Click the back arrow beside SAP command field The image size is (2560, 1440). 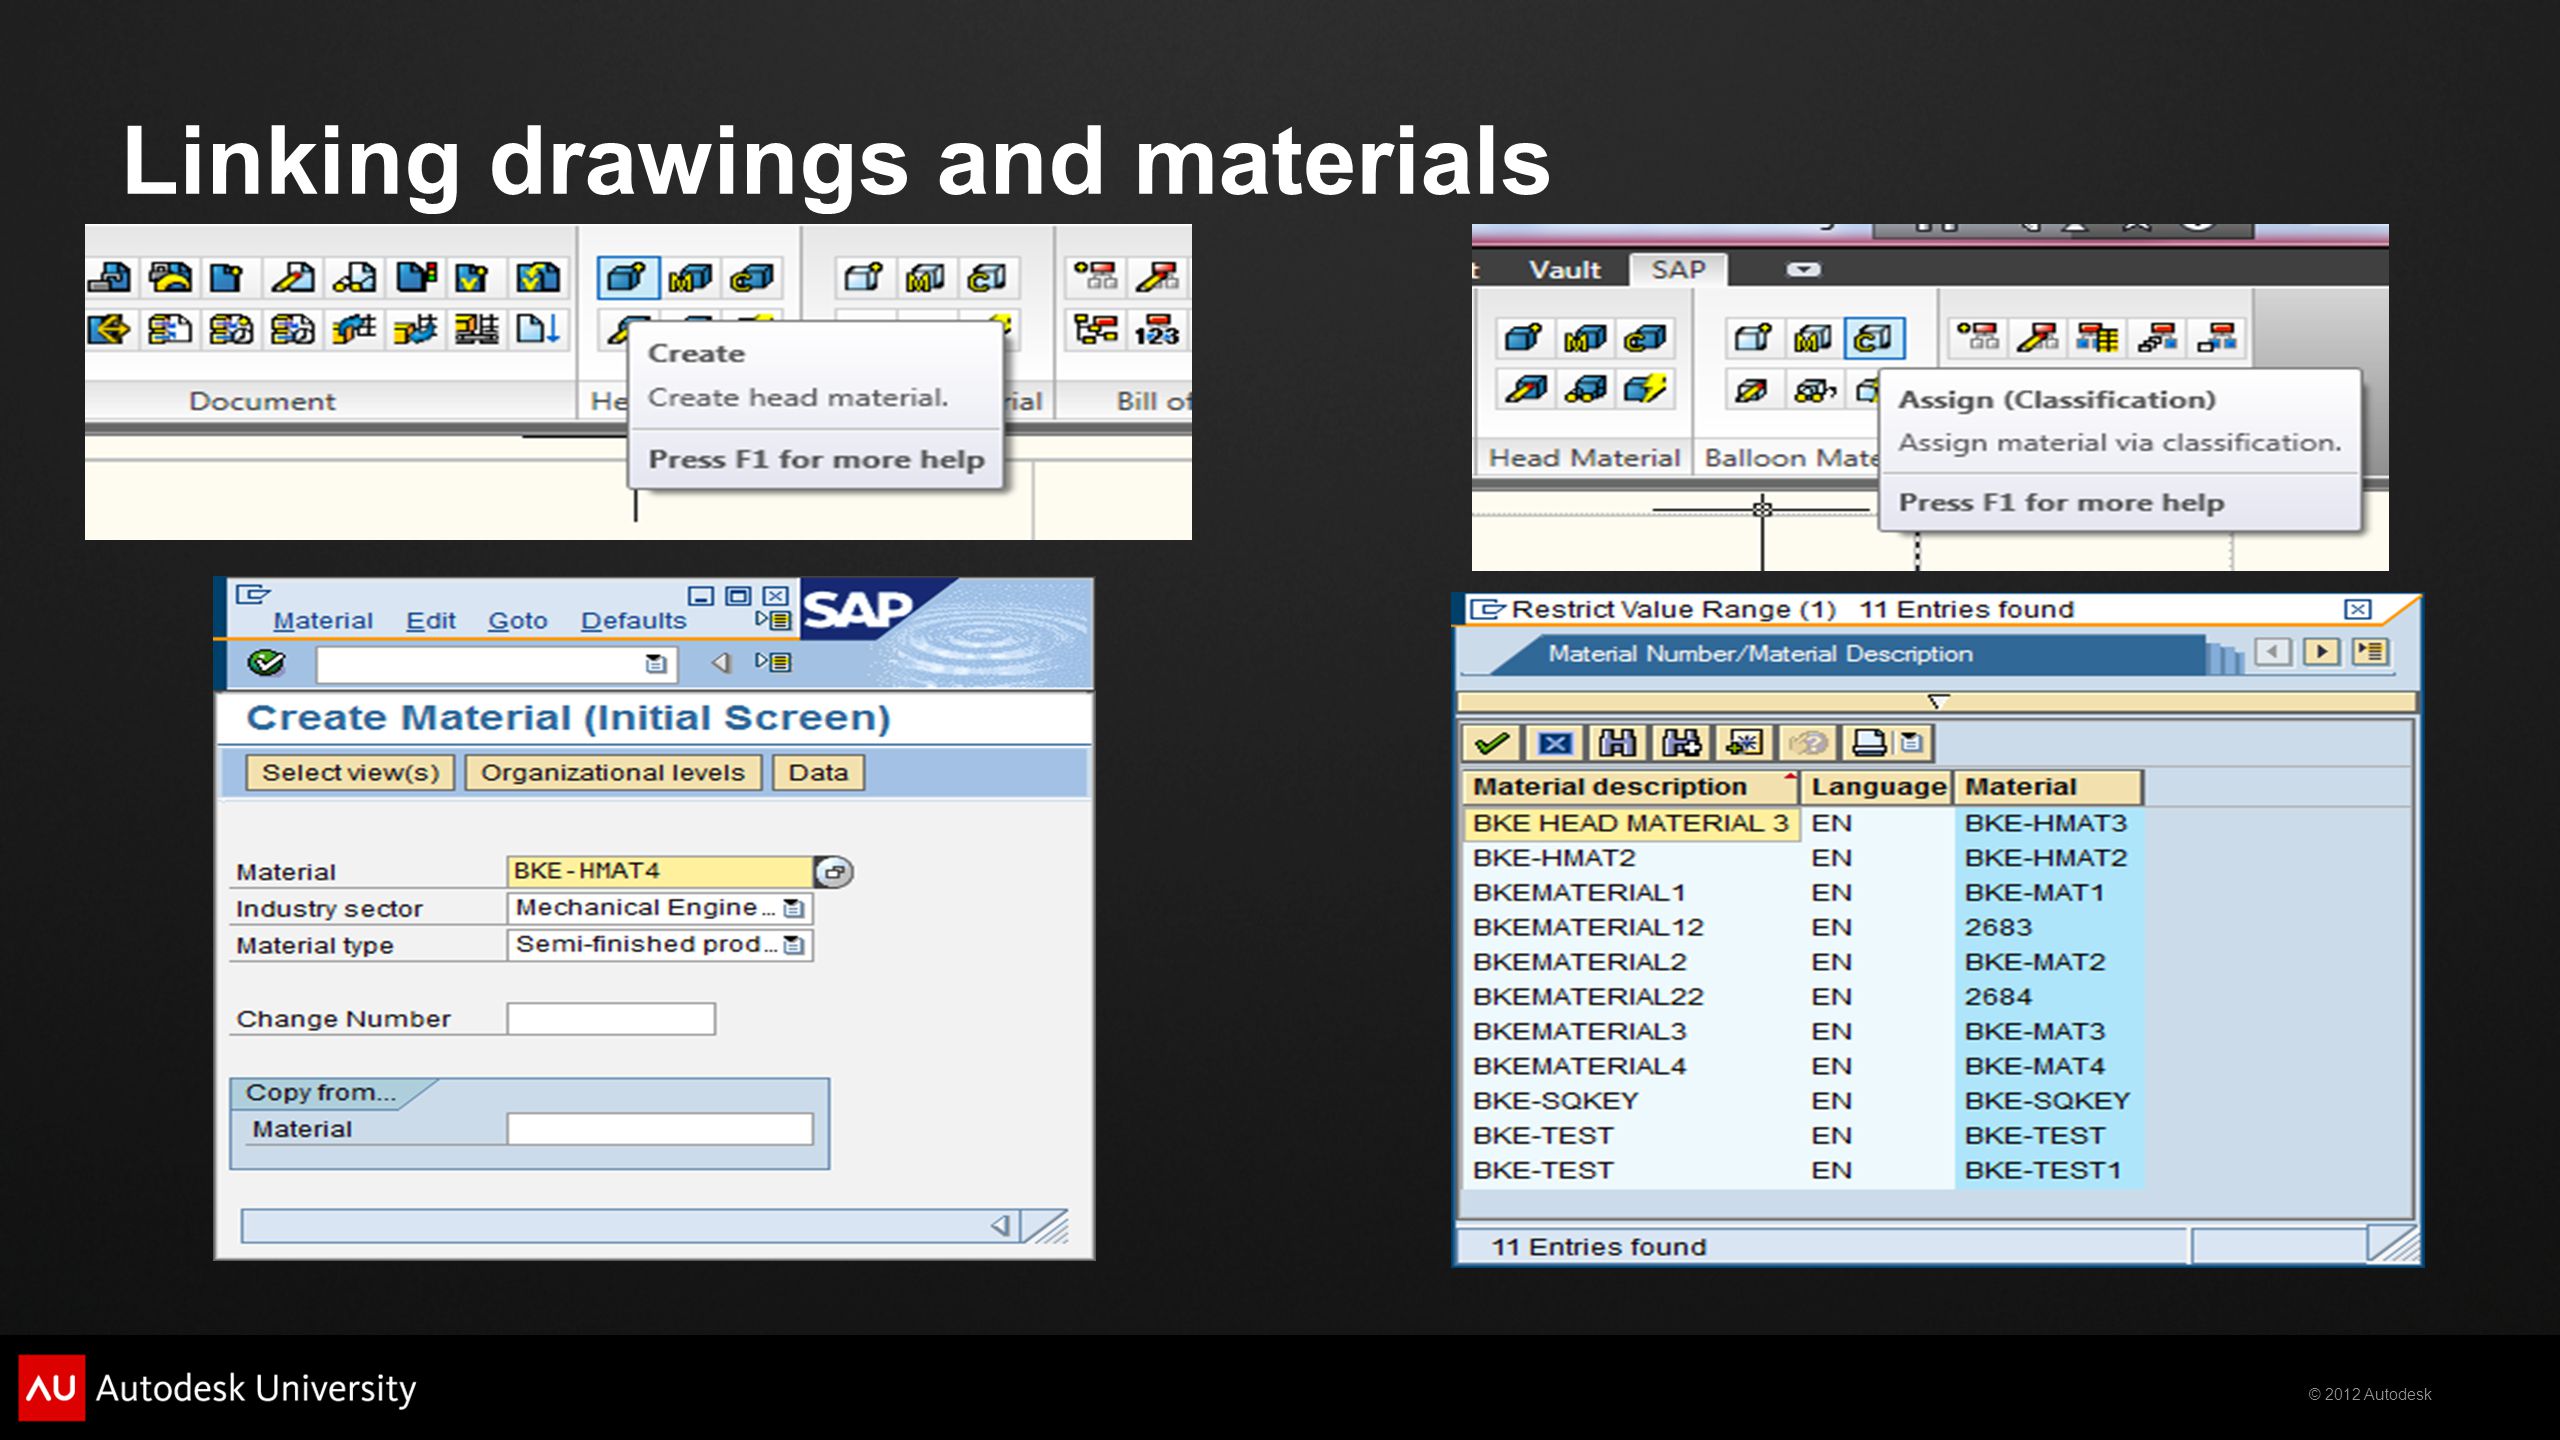(721, 662)
